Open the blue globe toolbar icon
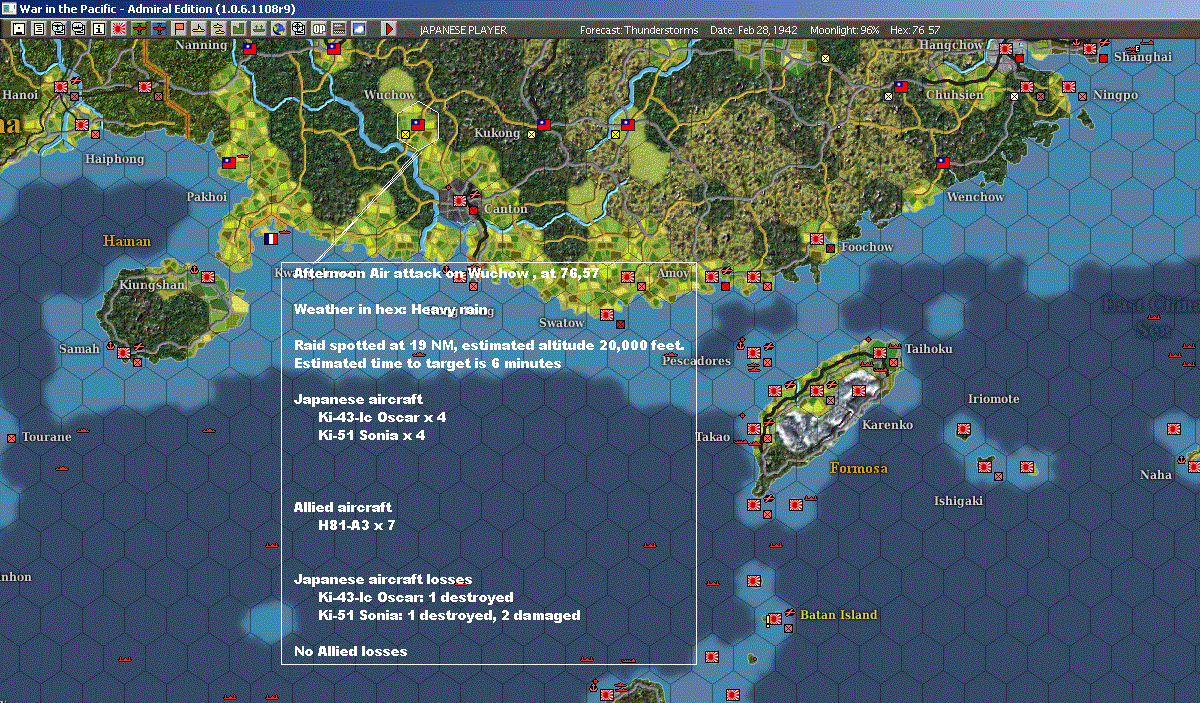The height and width of the screenshot is (703, 1200). 279,29
